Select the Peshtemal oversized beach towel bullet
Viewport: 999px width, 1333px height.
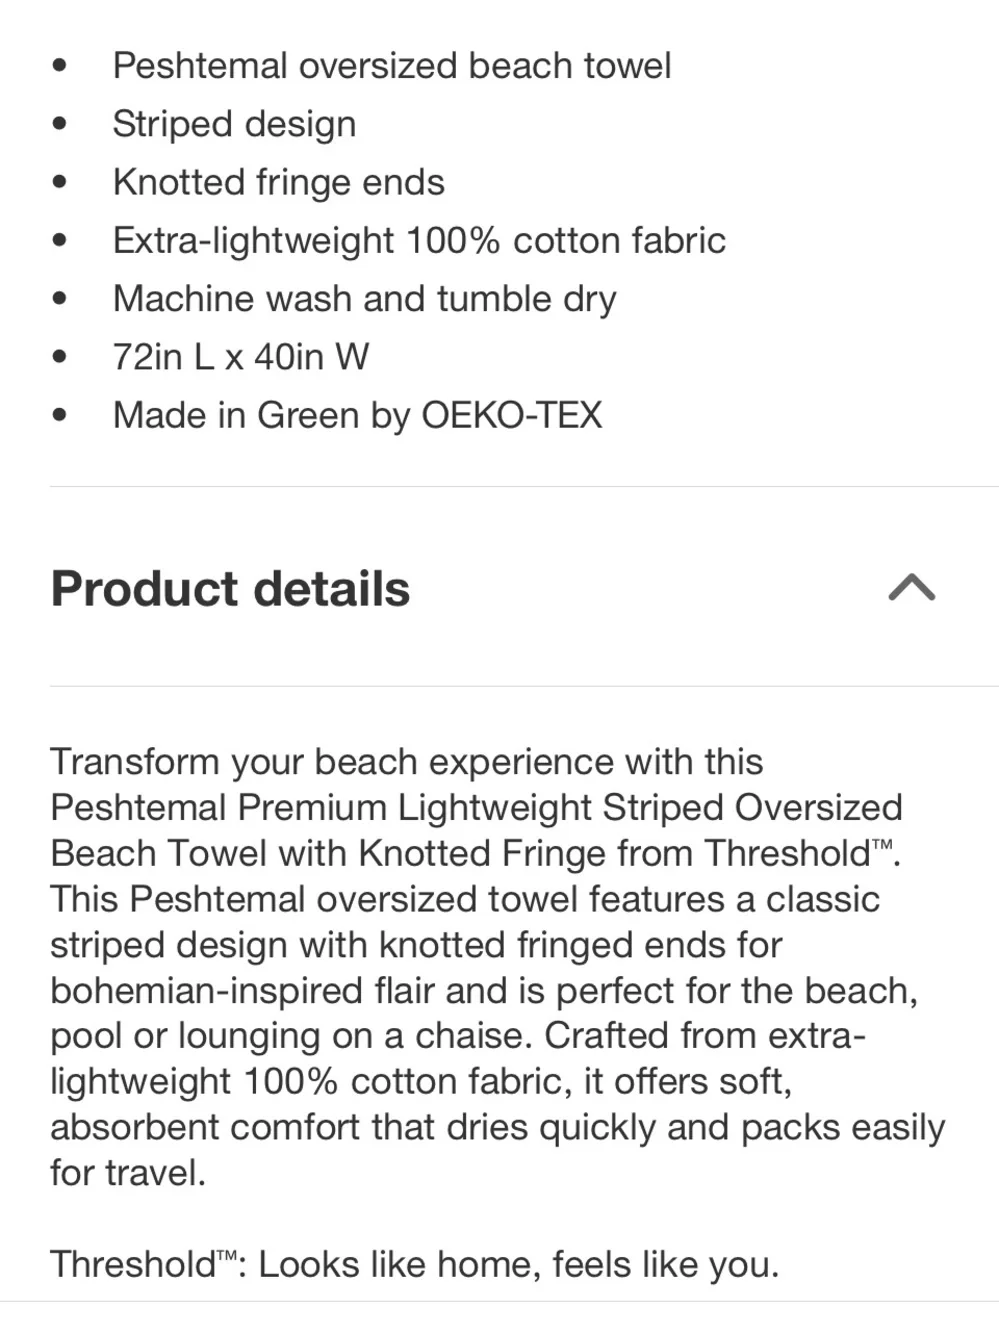(391, 66)
